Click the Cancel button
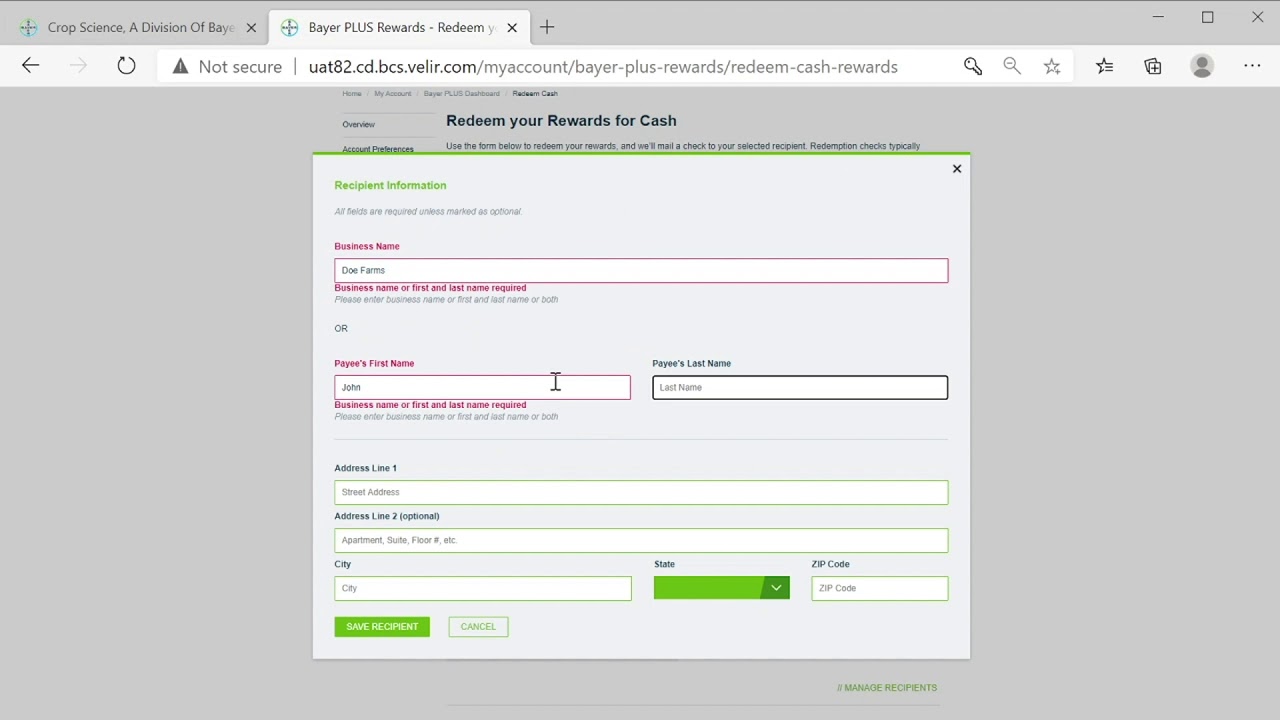 click(x=478, y=627)
